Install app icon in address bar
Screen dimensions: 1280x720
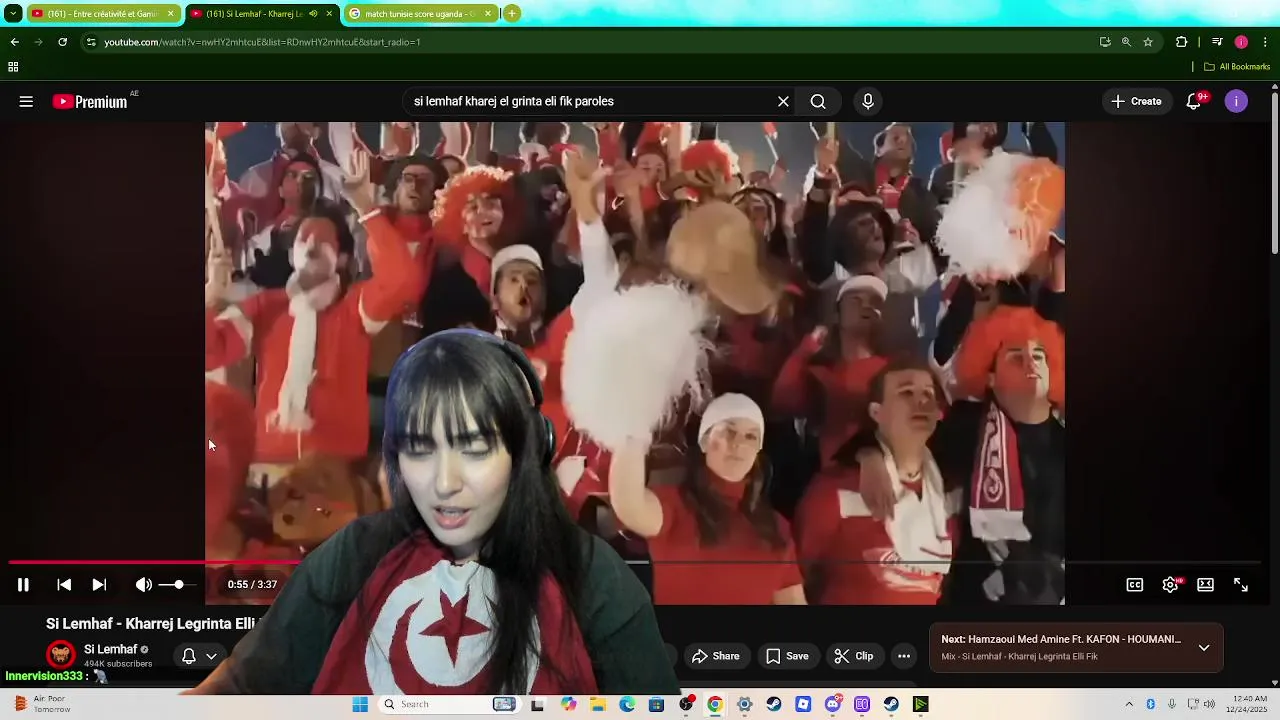pyautogui.click(x=1105, y=42)
